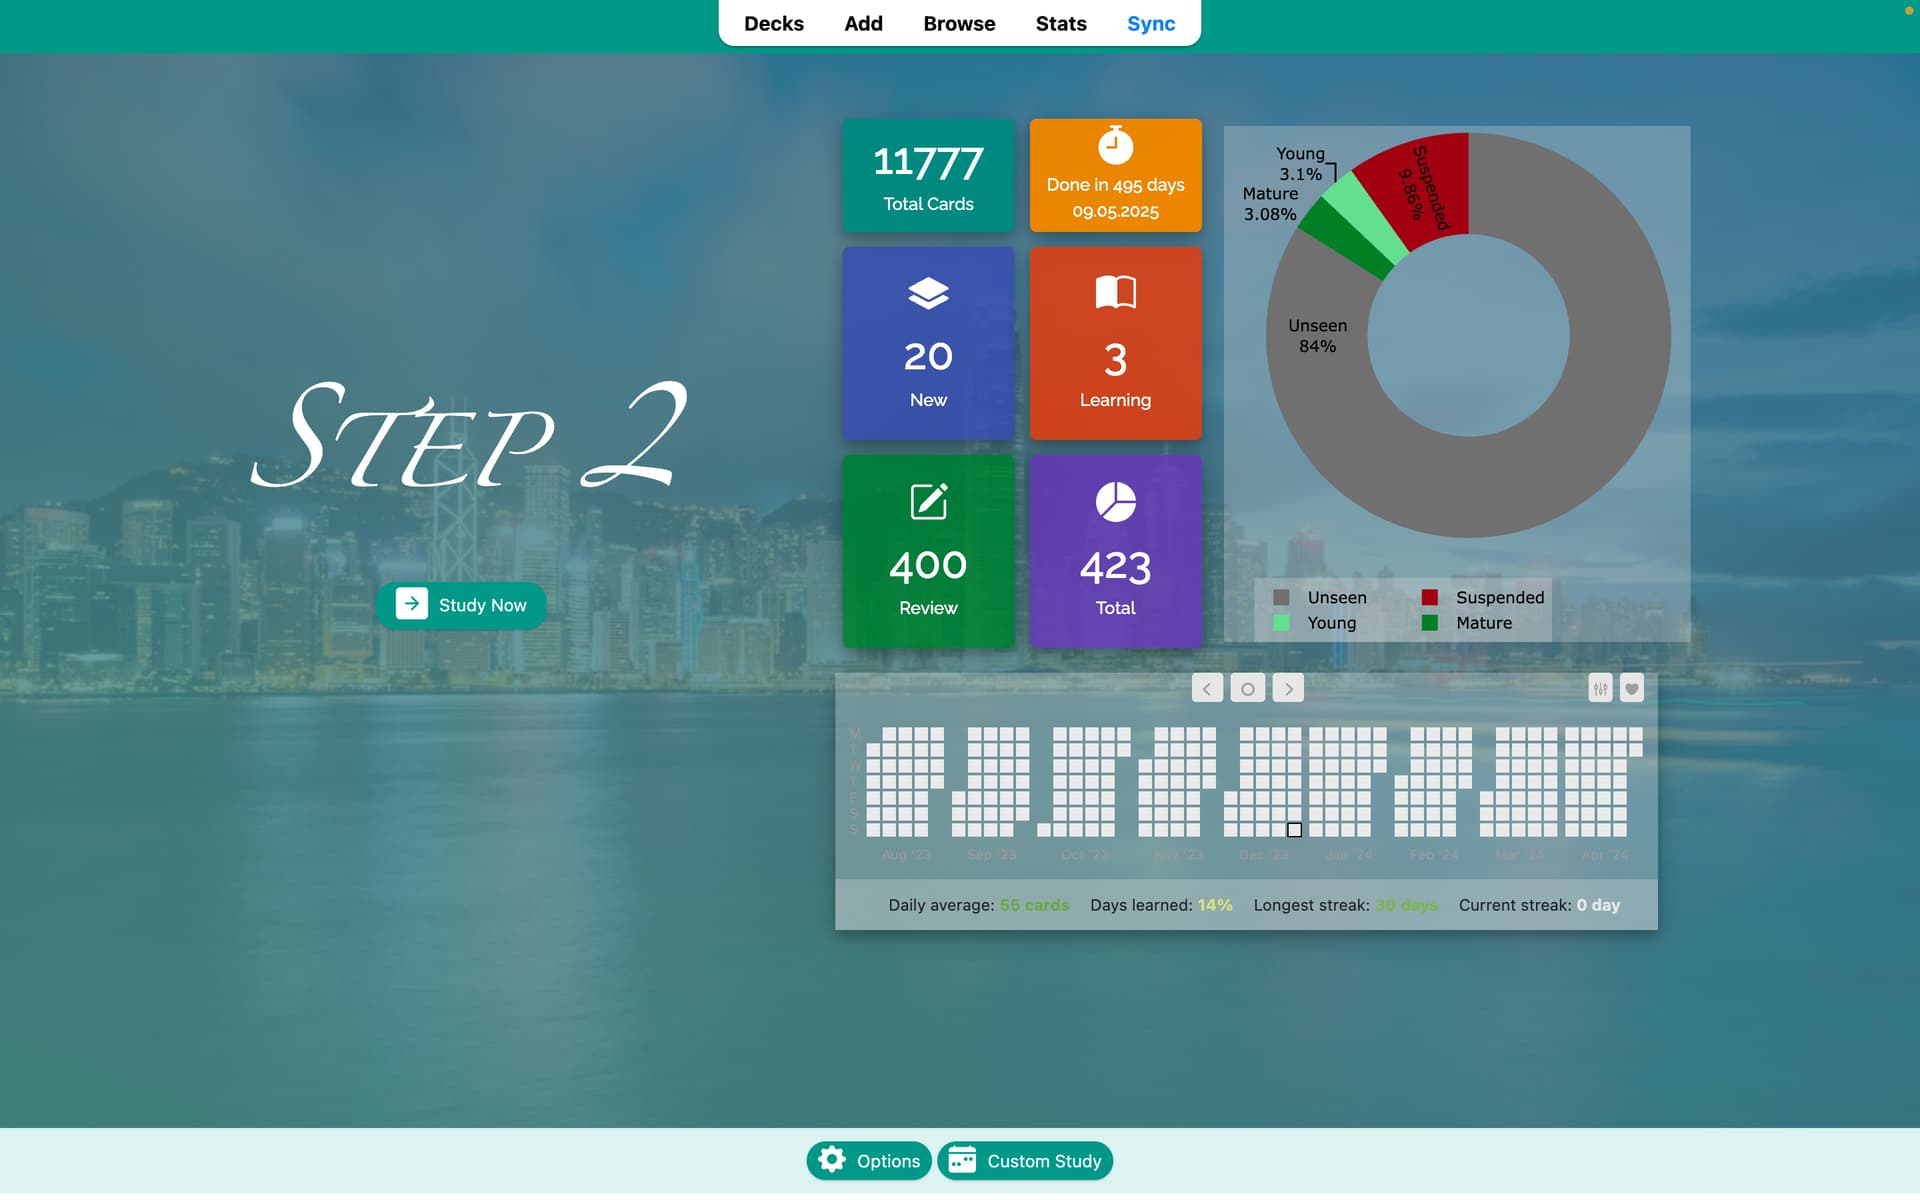Click the pie chart Total icon

pyautogui.click(x=1115, y=502)
